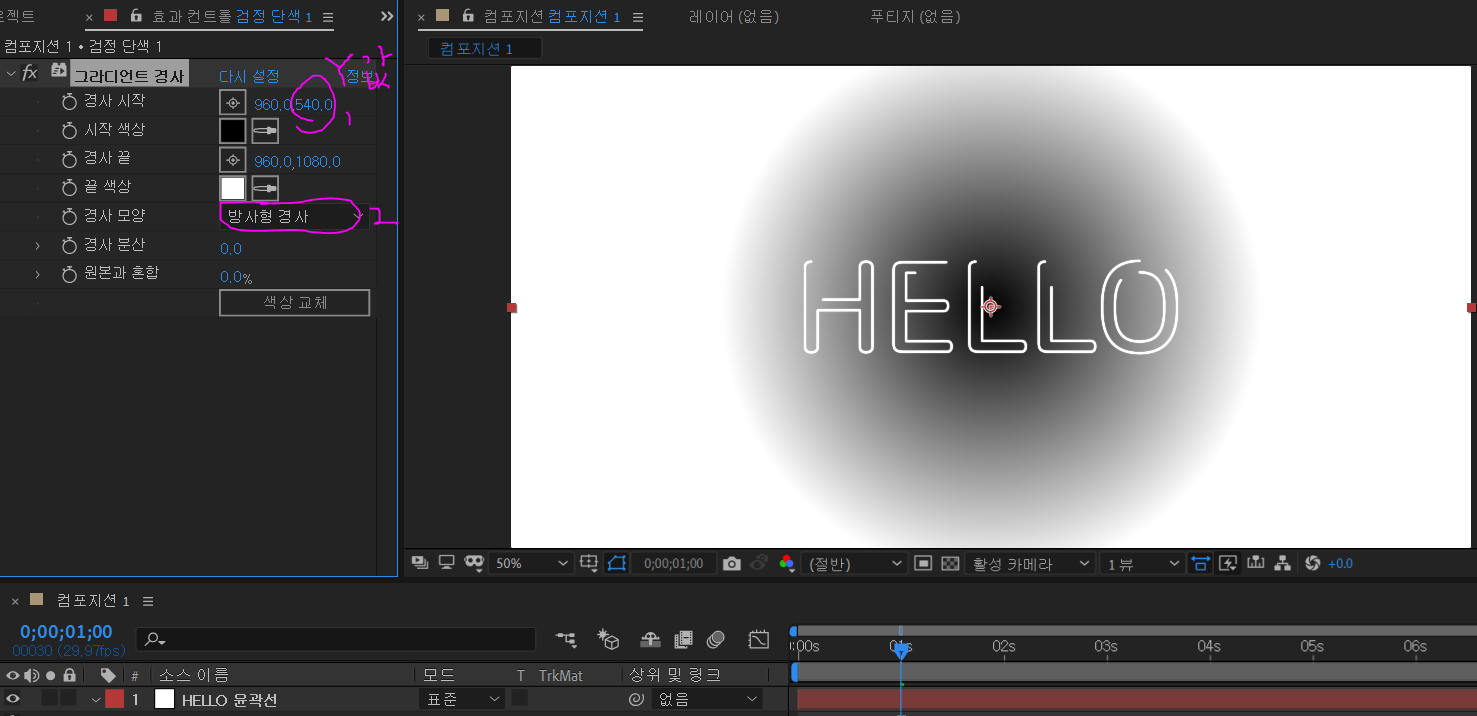
Task: Click the always preview this view icon
Action: point(420,563)
